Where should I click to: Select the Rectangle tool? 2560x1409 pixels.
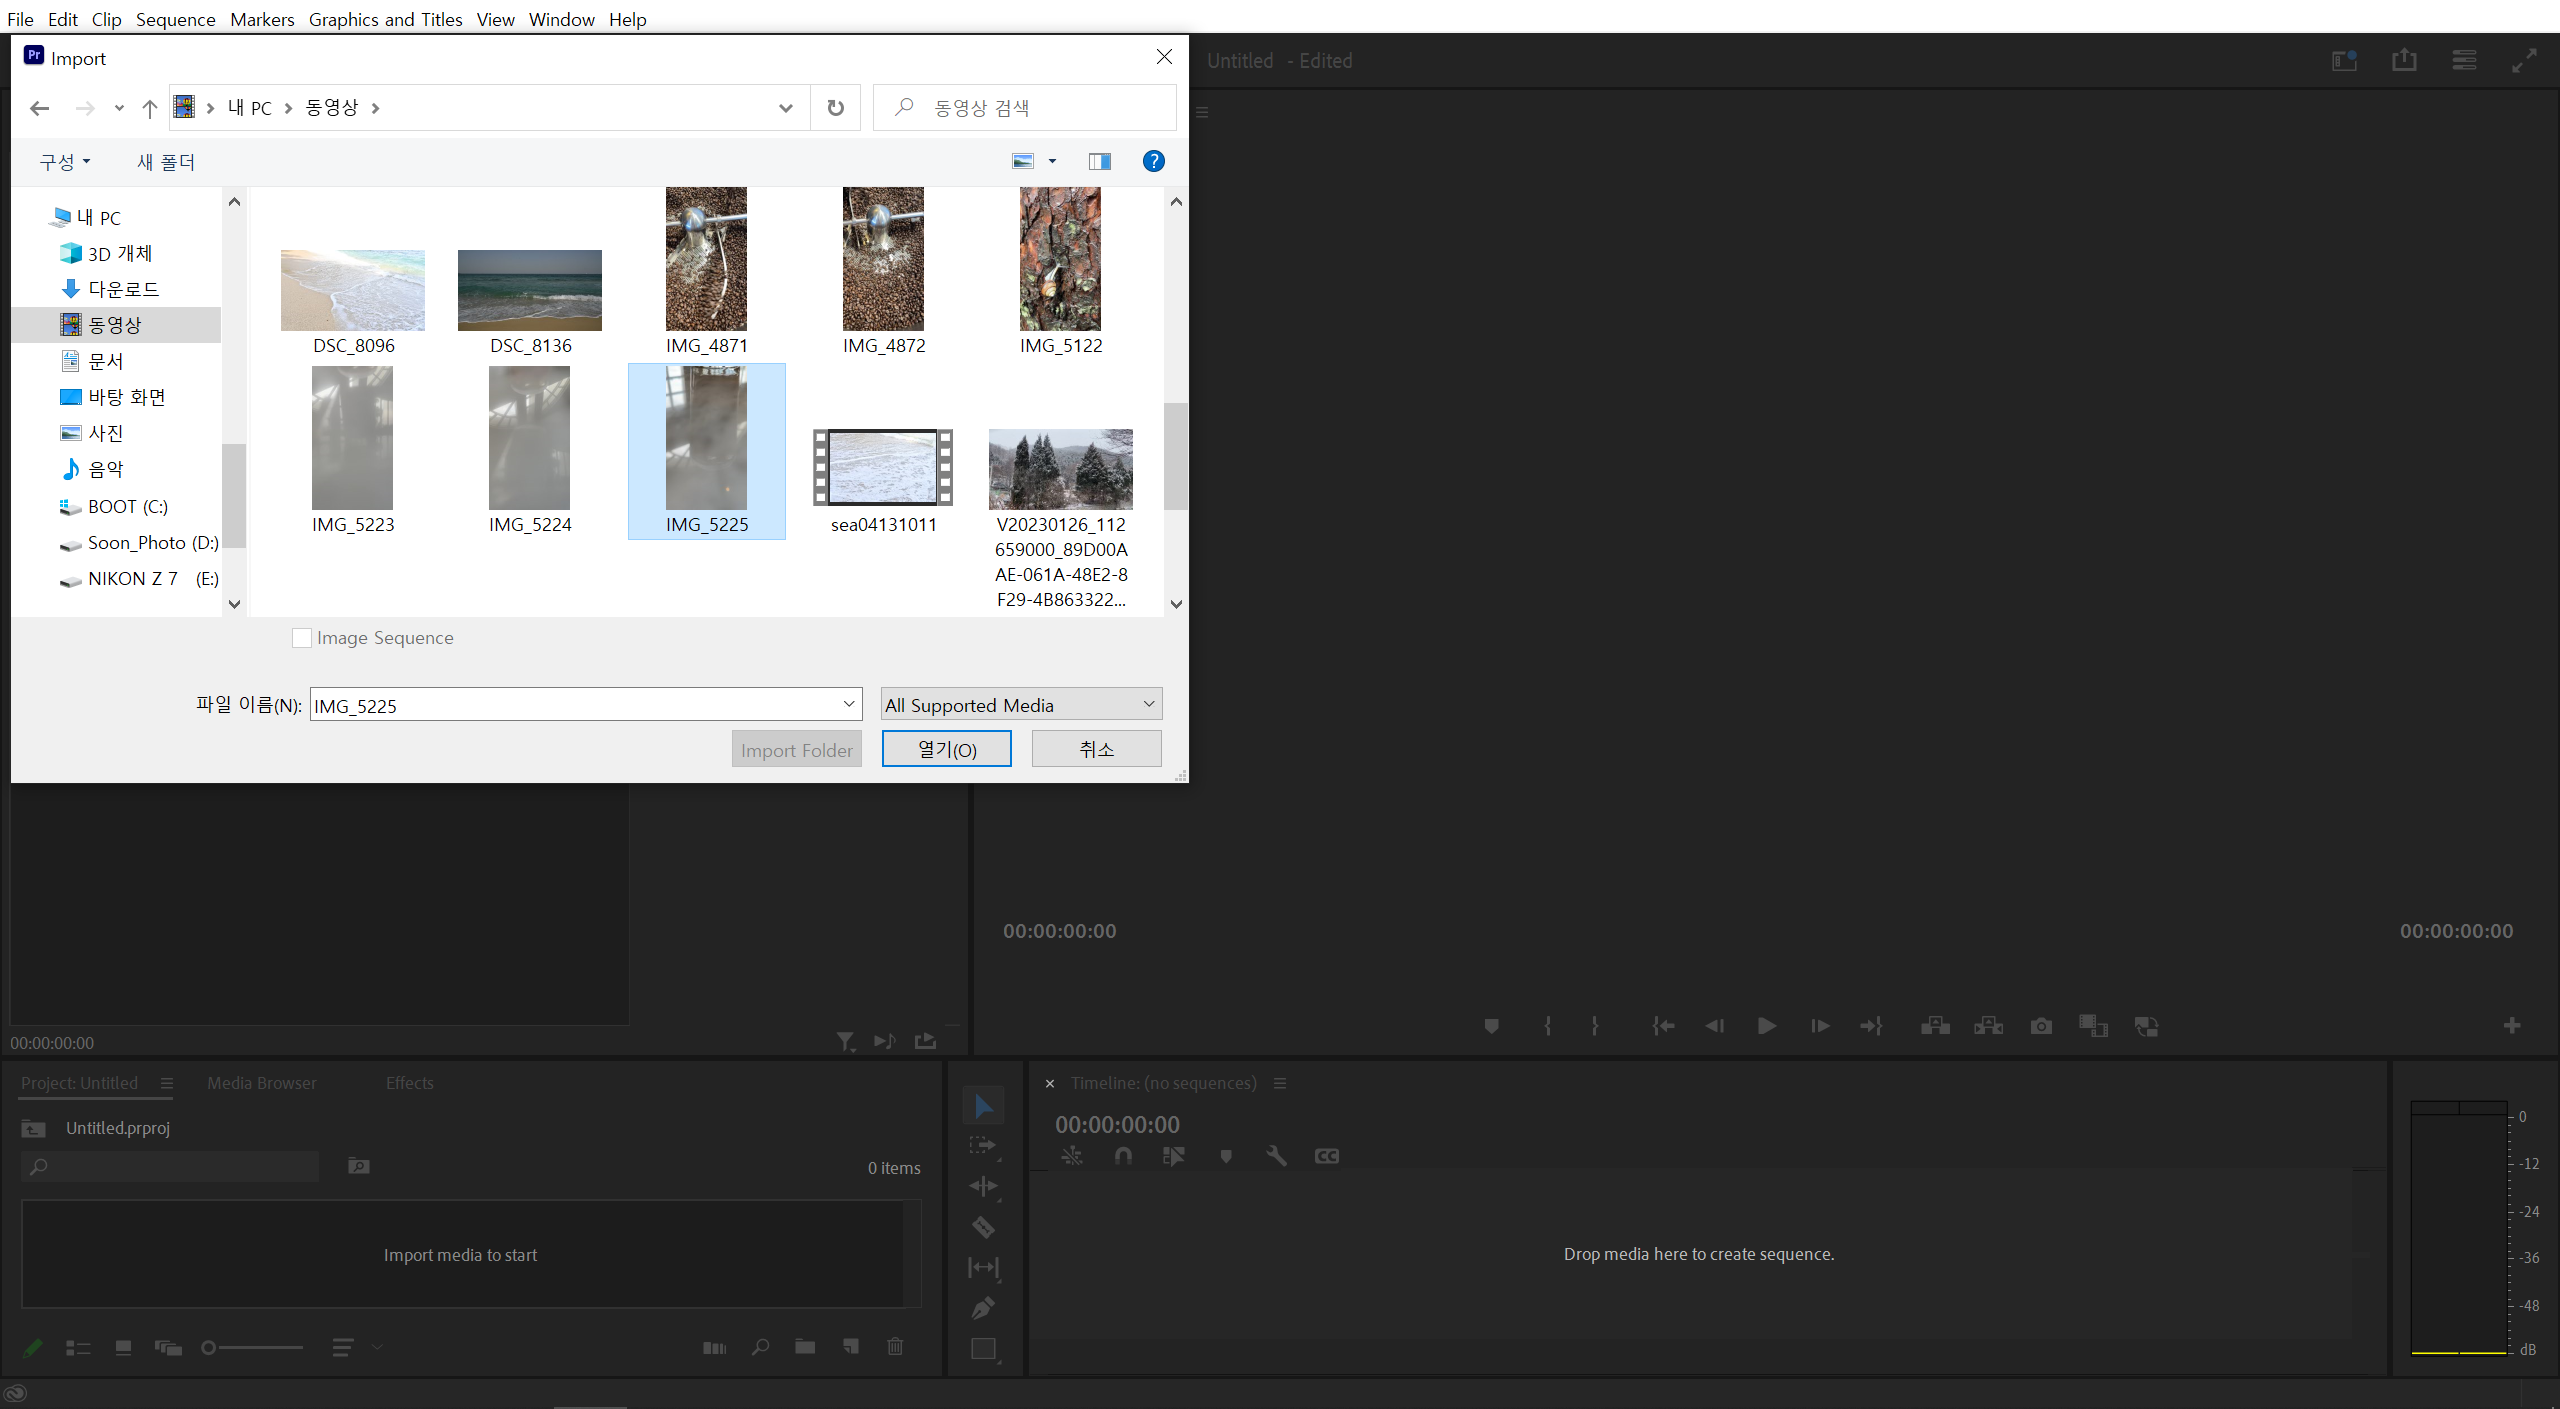coord(983,1349)
